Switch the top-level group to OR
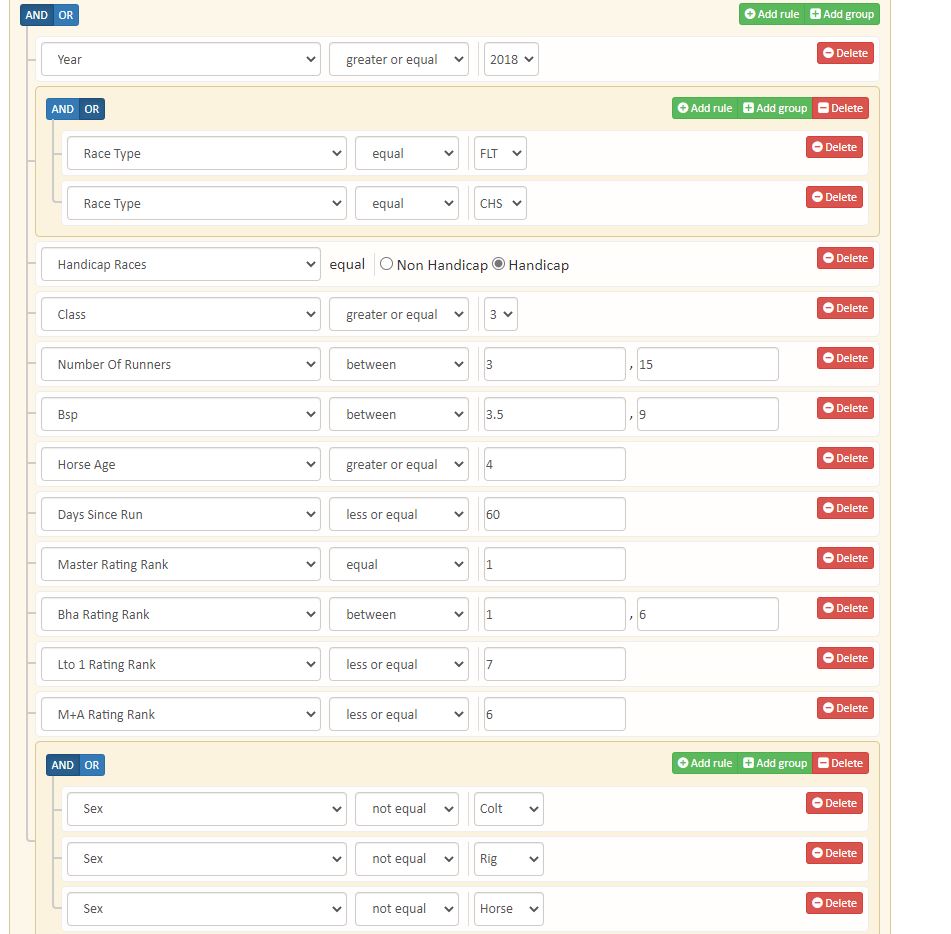951x934 pixels. point(66,15)
